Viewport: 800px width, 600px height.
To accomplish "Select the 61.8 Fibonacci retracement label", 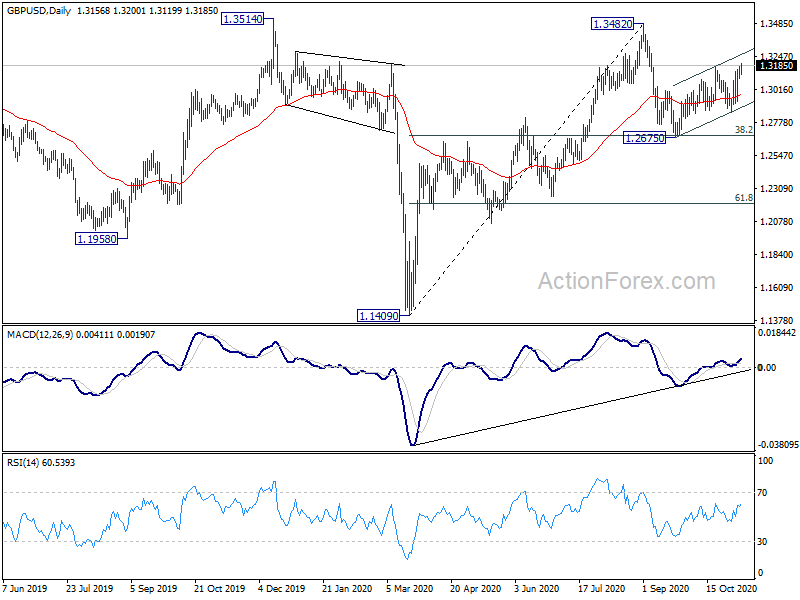I will (744, 197).
